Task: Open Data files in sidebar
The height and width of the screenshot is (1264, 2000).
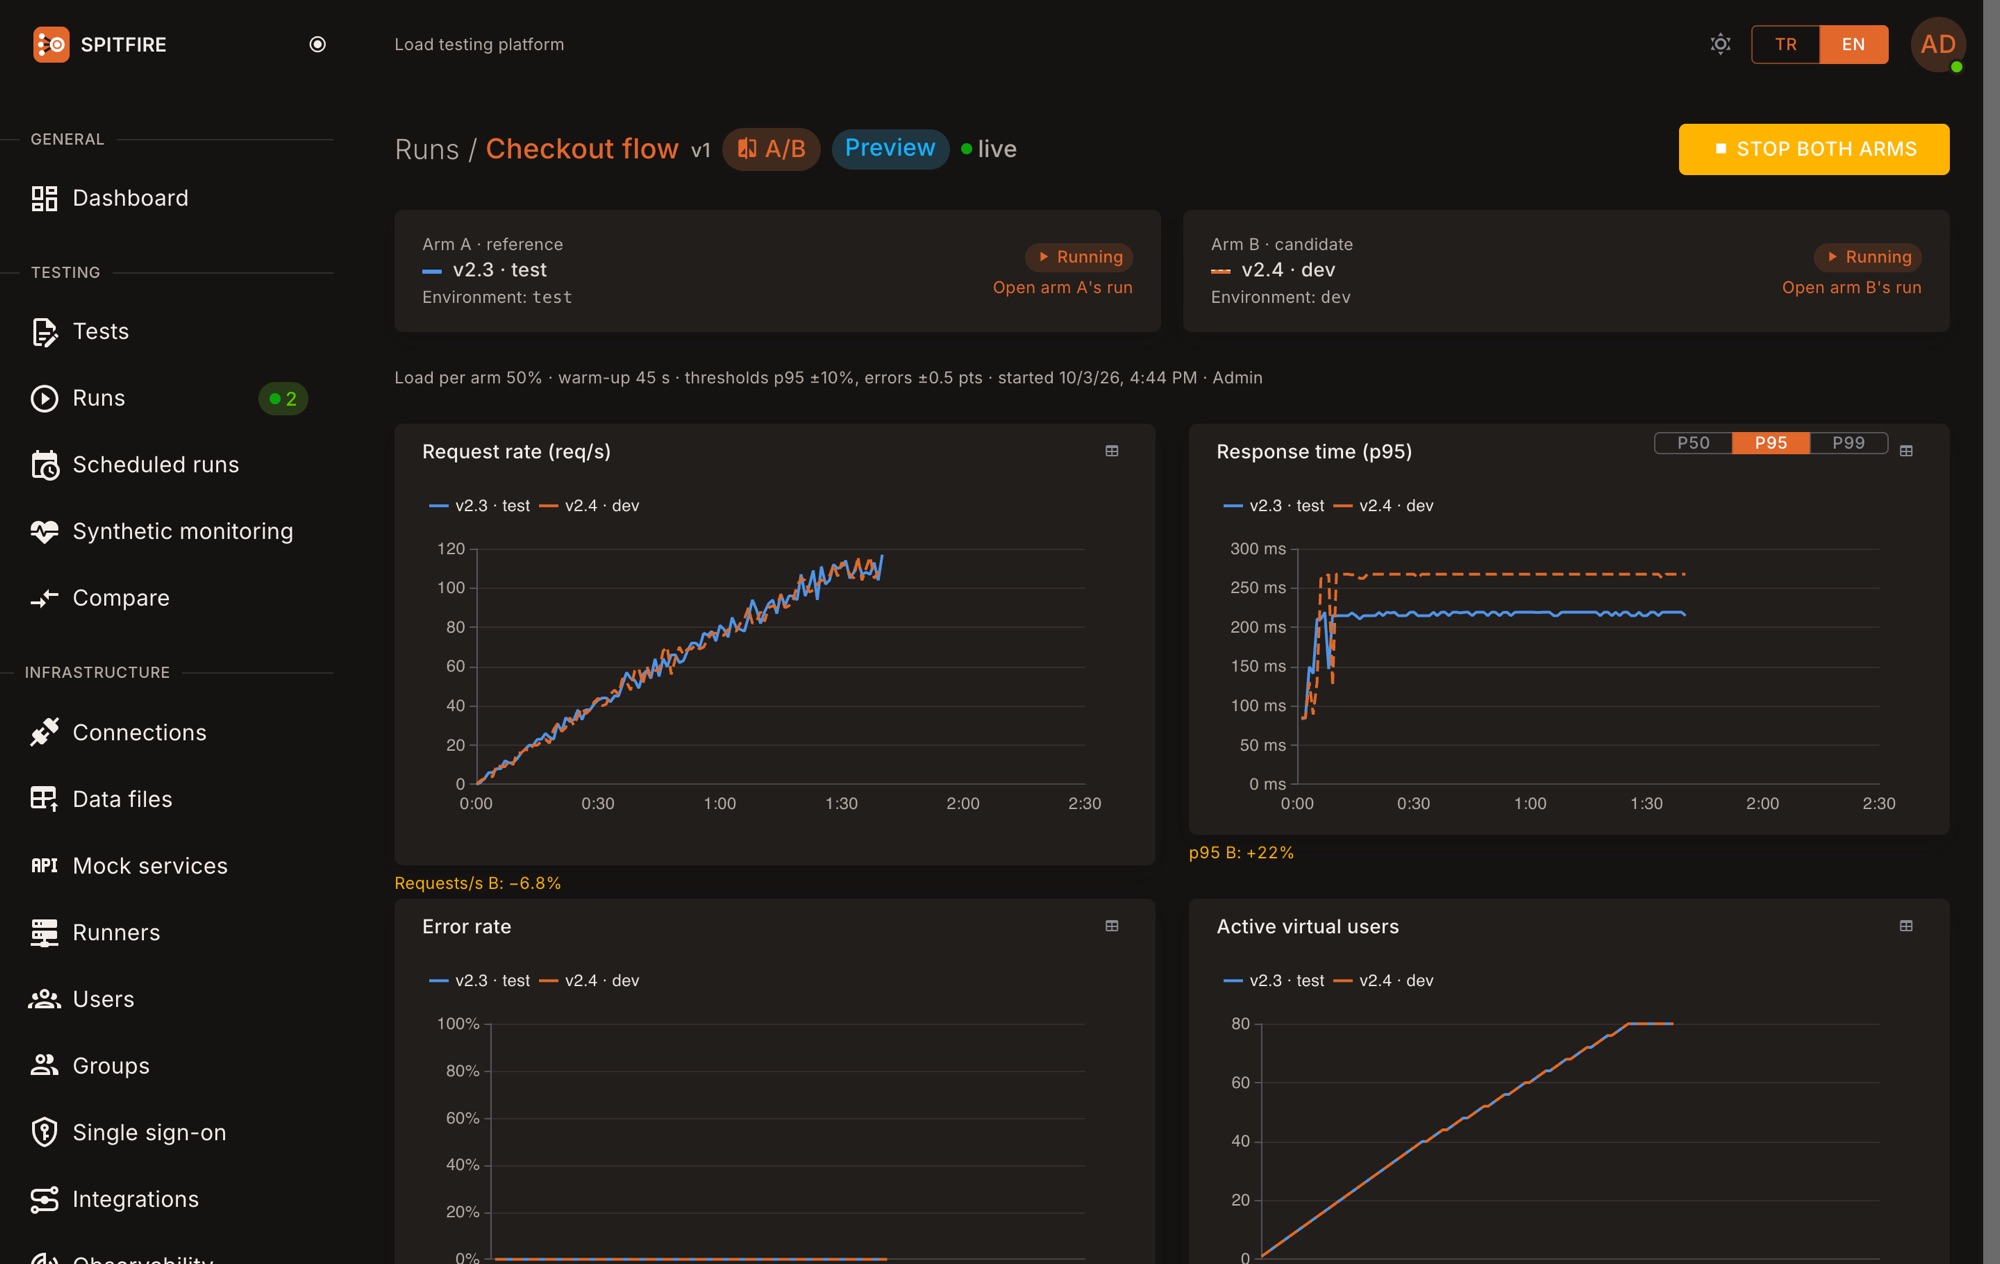Action: pos(122,799)
